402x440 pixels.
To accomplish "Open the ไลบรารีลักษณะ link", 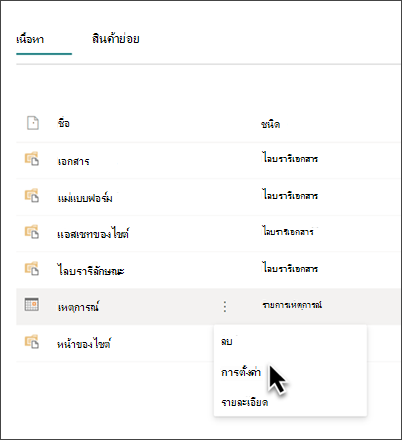I will [x=91, y=270].
